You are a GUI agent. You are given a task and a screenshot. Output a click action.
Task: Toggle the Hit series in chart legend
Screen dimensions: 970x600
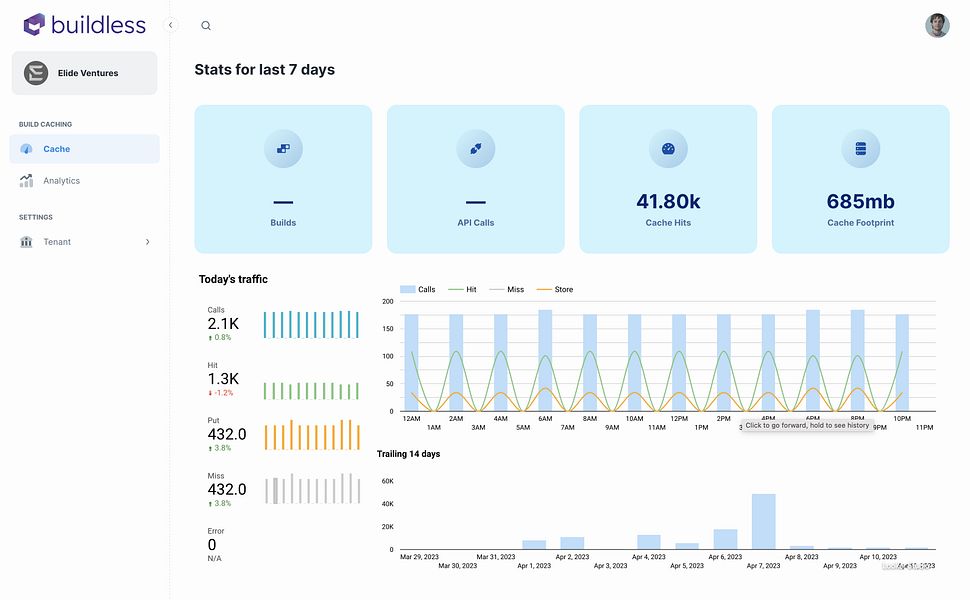(462, 289)
